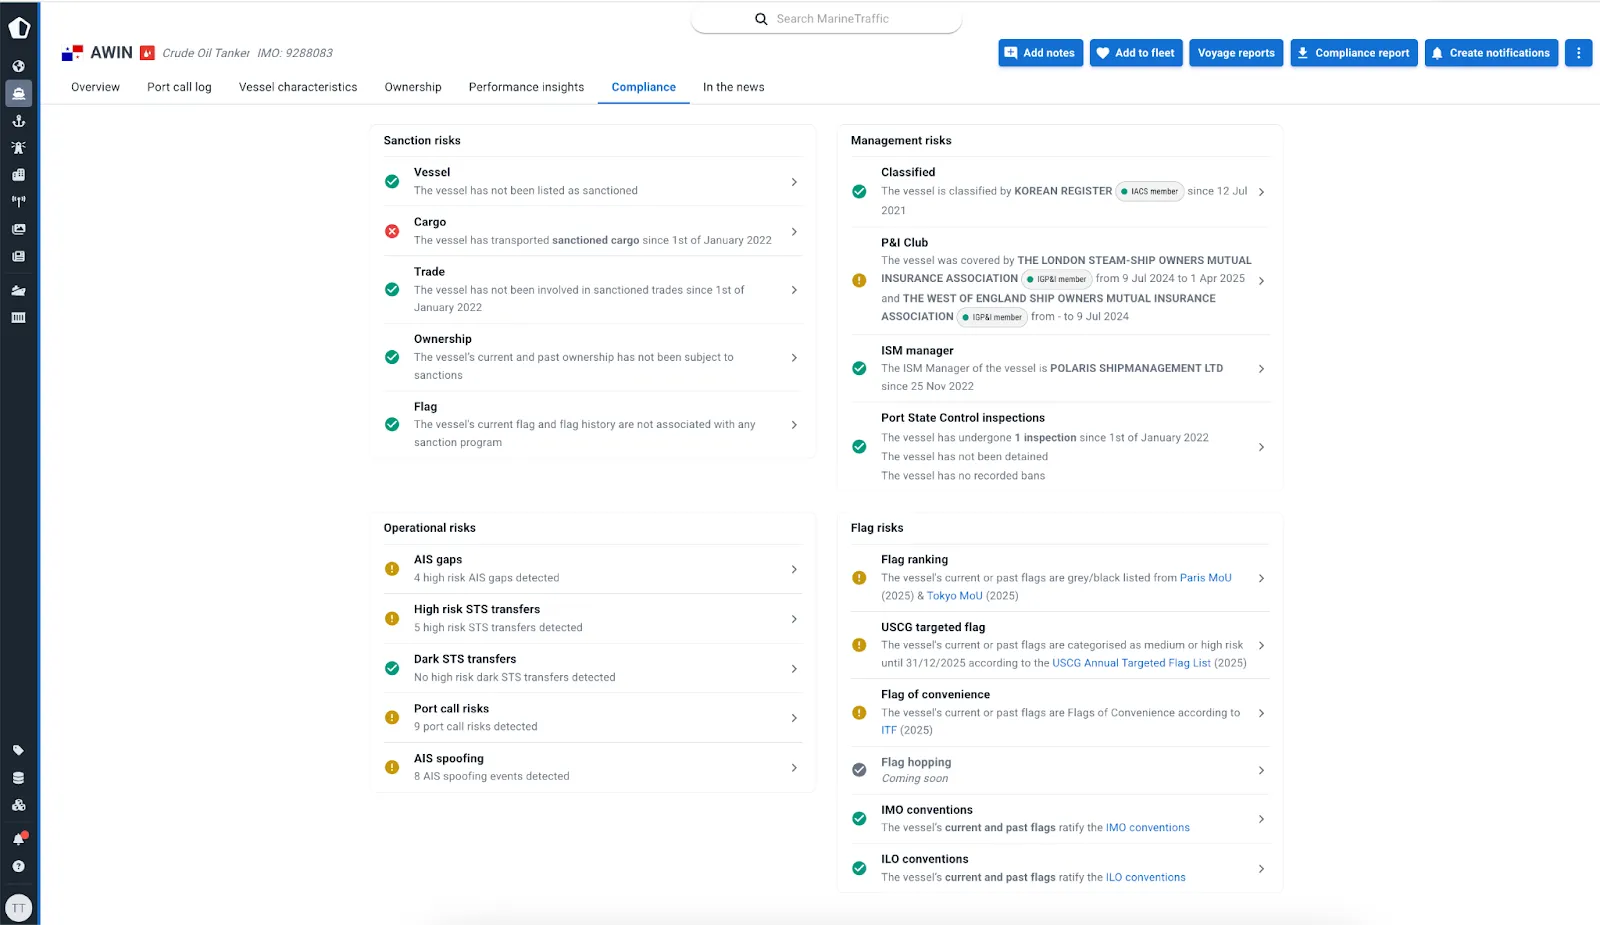Select the Compliance tab
The image size is (1600, 925).
tap(644, 87)
